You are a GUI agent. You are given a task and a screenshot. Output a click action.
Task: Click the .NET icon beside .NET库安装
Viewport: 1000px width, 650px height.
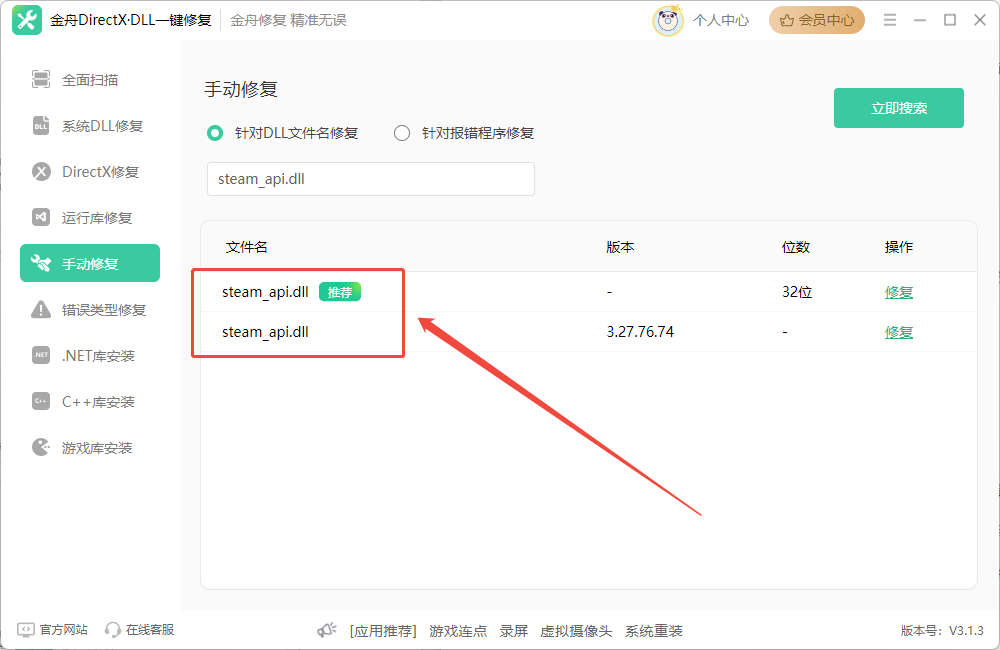pyautogui.click(x=41, y=355)
